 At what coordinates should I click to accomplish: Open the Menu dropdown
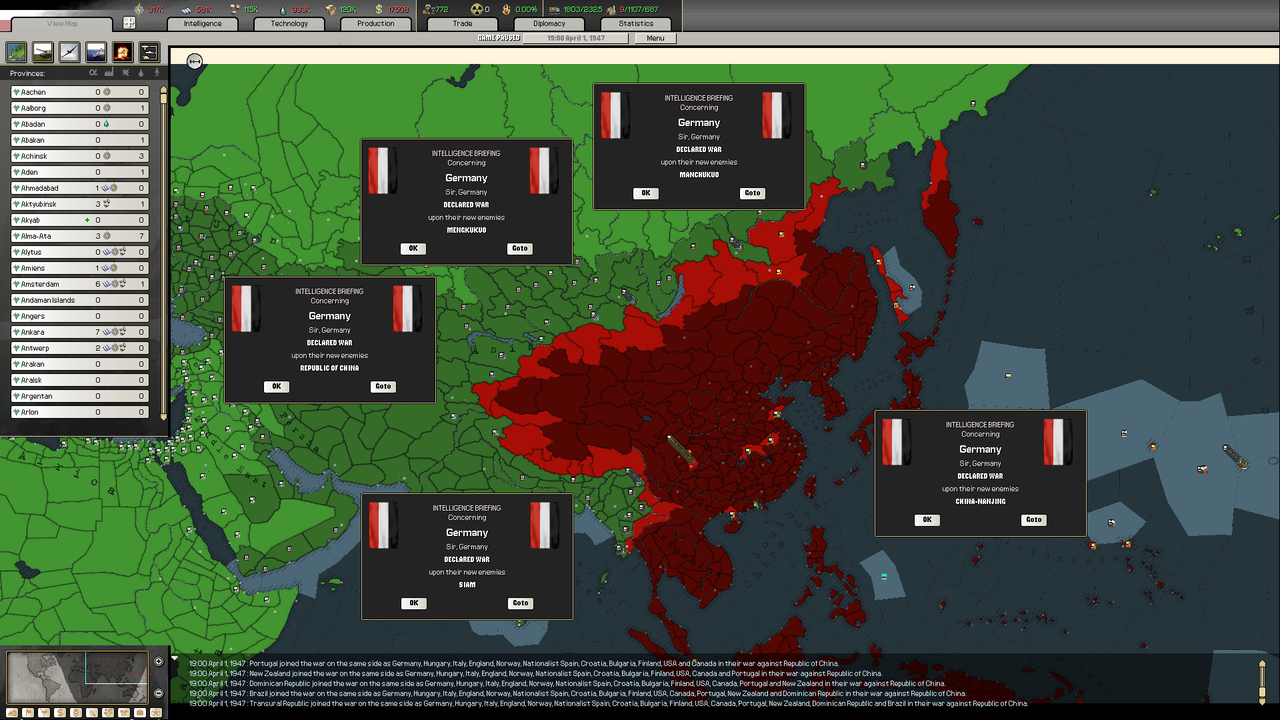click(656, 38)
